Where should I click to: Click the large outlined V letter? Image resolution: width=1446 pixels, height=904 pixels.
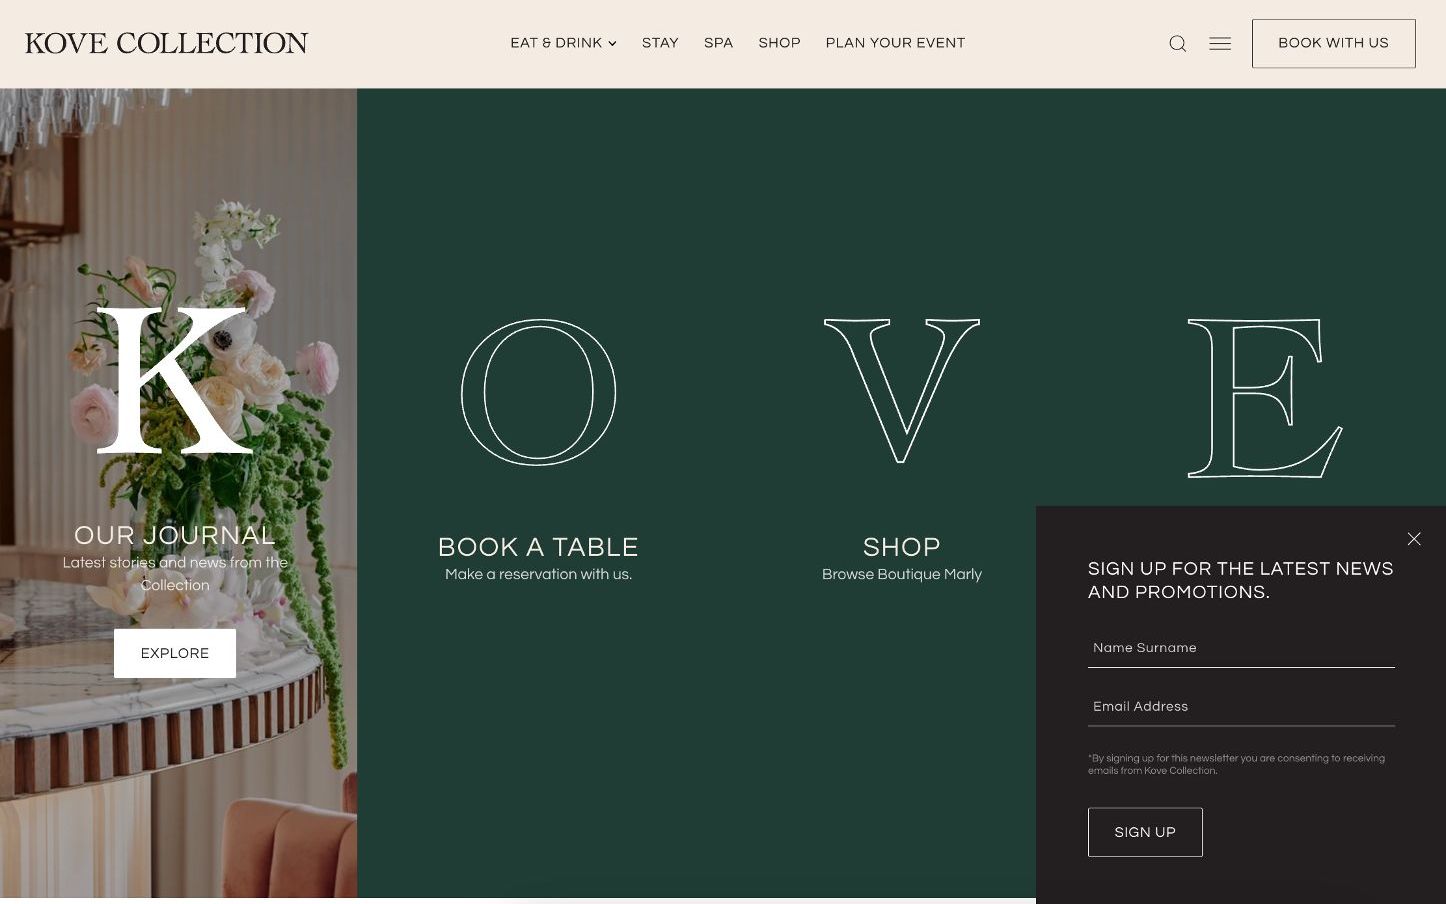click(902, 391)
